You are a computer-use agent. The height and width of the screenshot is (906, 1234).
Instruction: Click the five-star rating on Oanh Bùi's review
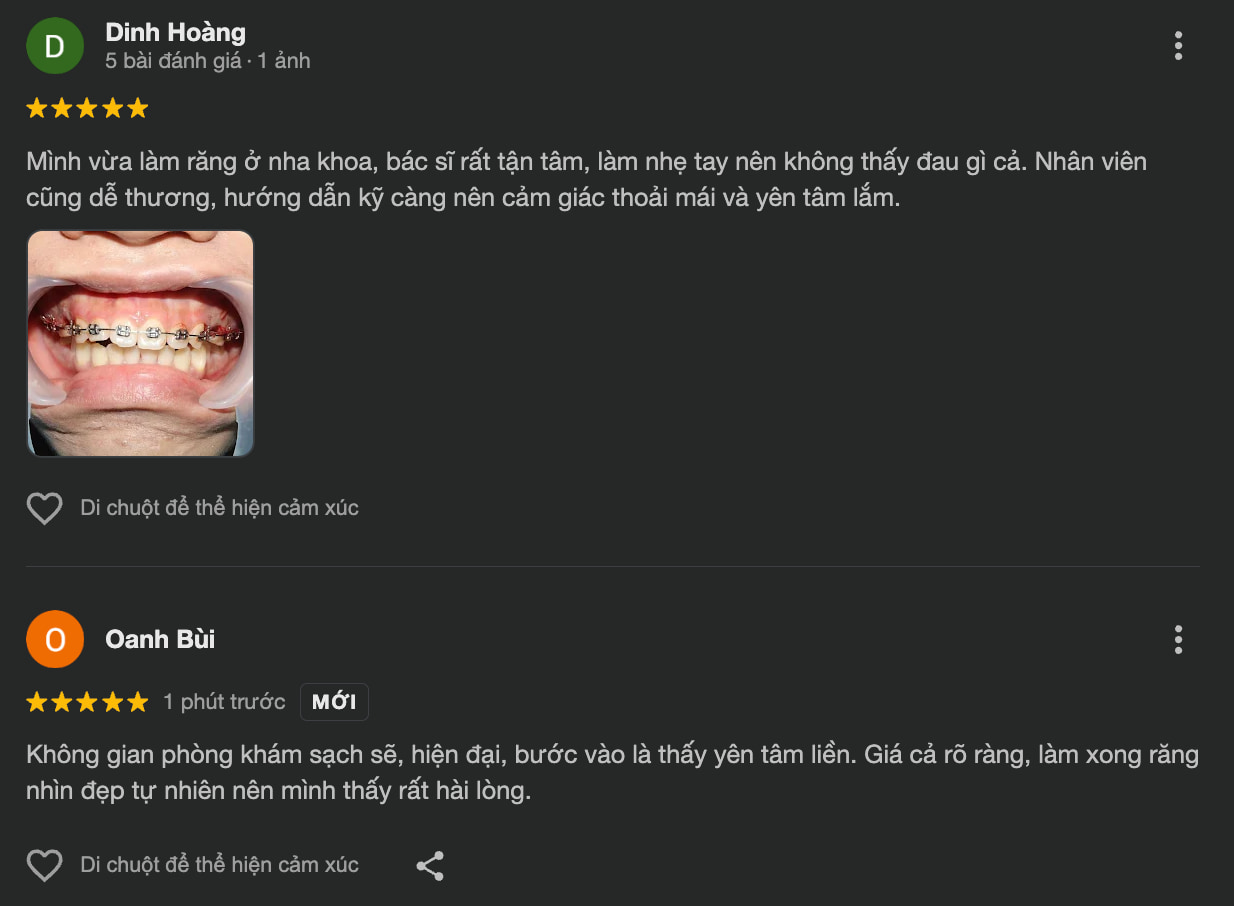tap(86, 701)
